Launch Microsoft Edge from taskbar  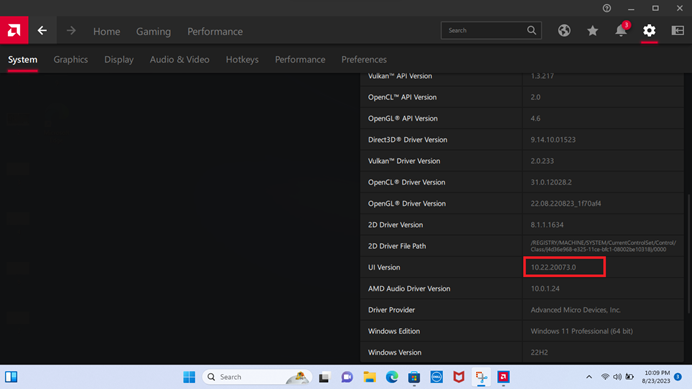(x=392, y=377)
